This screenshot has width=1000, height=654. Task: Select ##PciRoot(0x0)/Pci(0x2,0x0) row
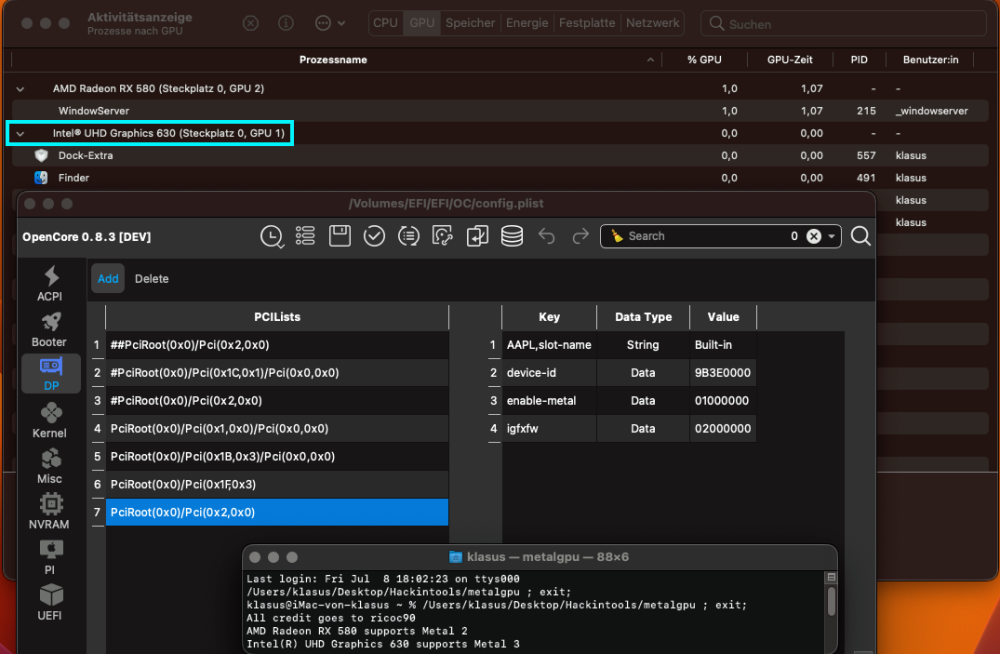coord(277,345)
